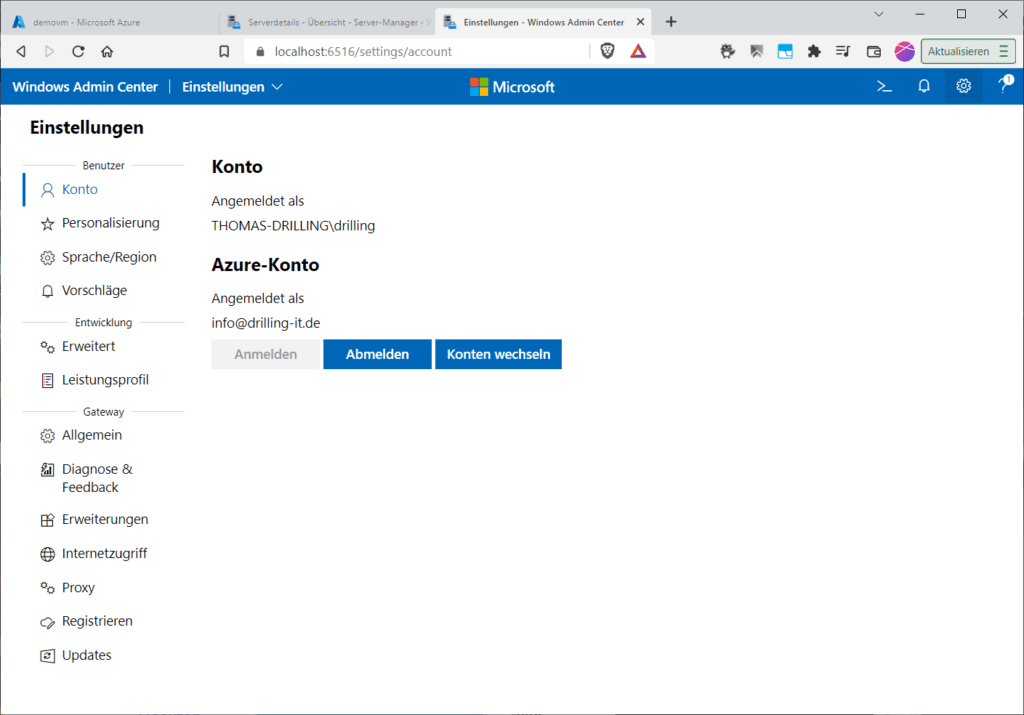
Task: Open Vorschläge settings
Action: pyautogui.click(x=104, y=291)
